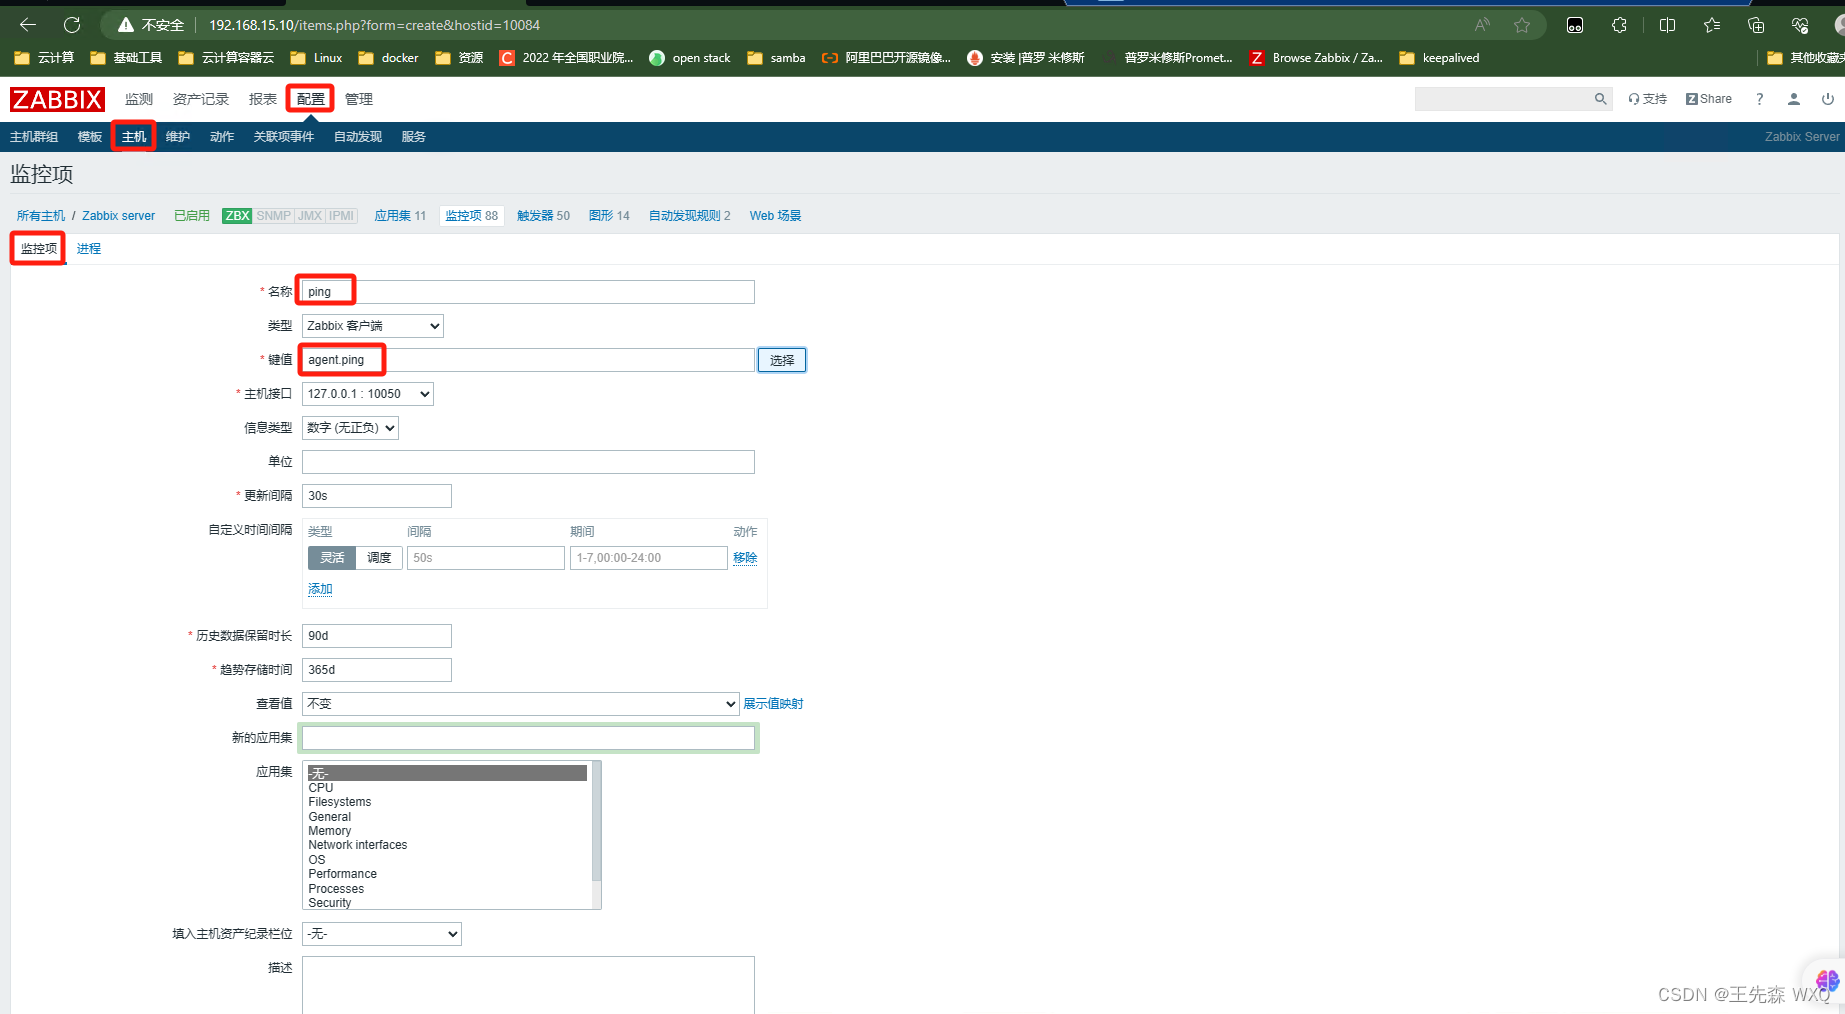Click the 移除 interval link

[x=745, y=558]
